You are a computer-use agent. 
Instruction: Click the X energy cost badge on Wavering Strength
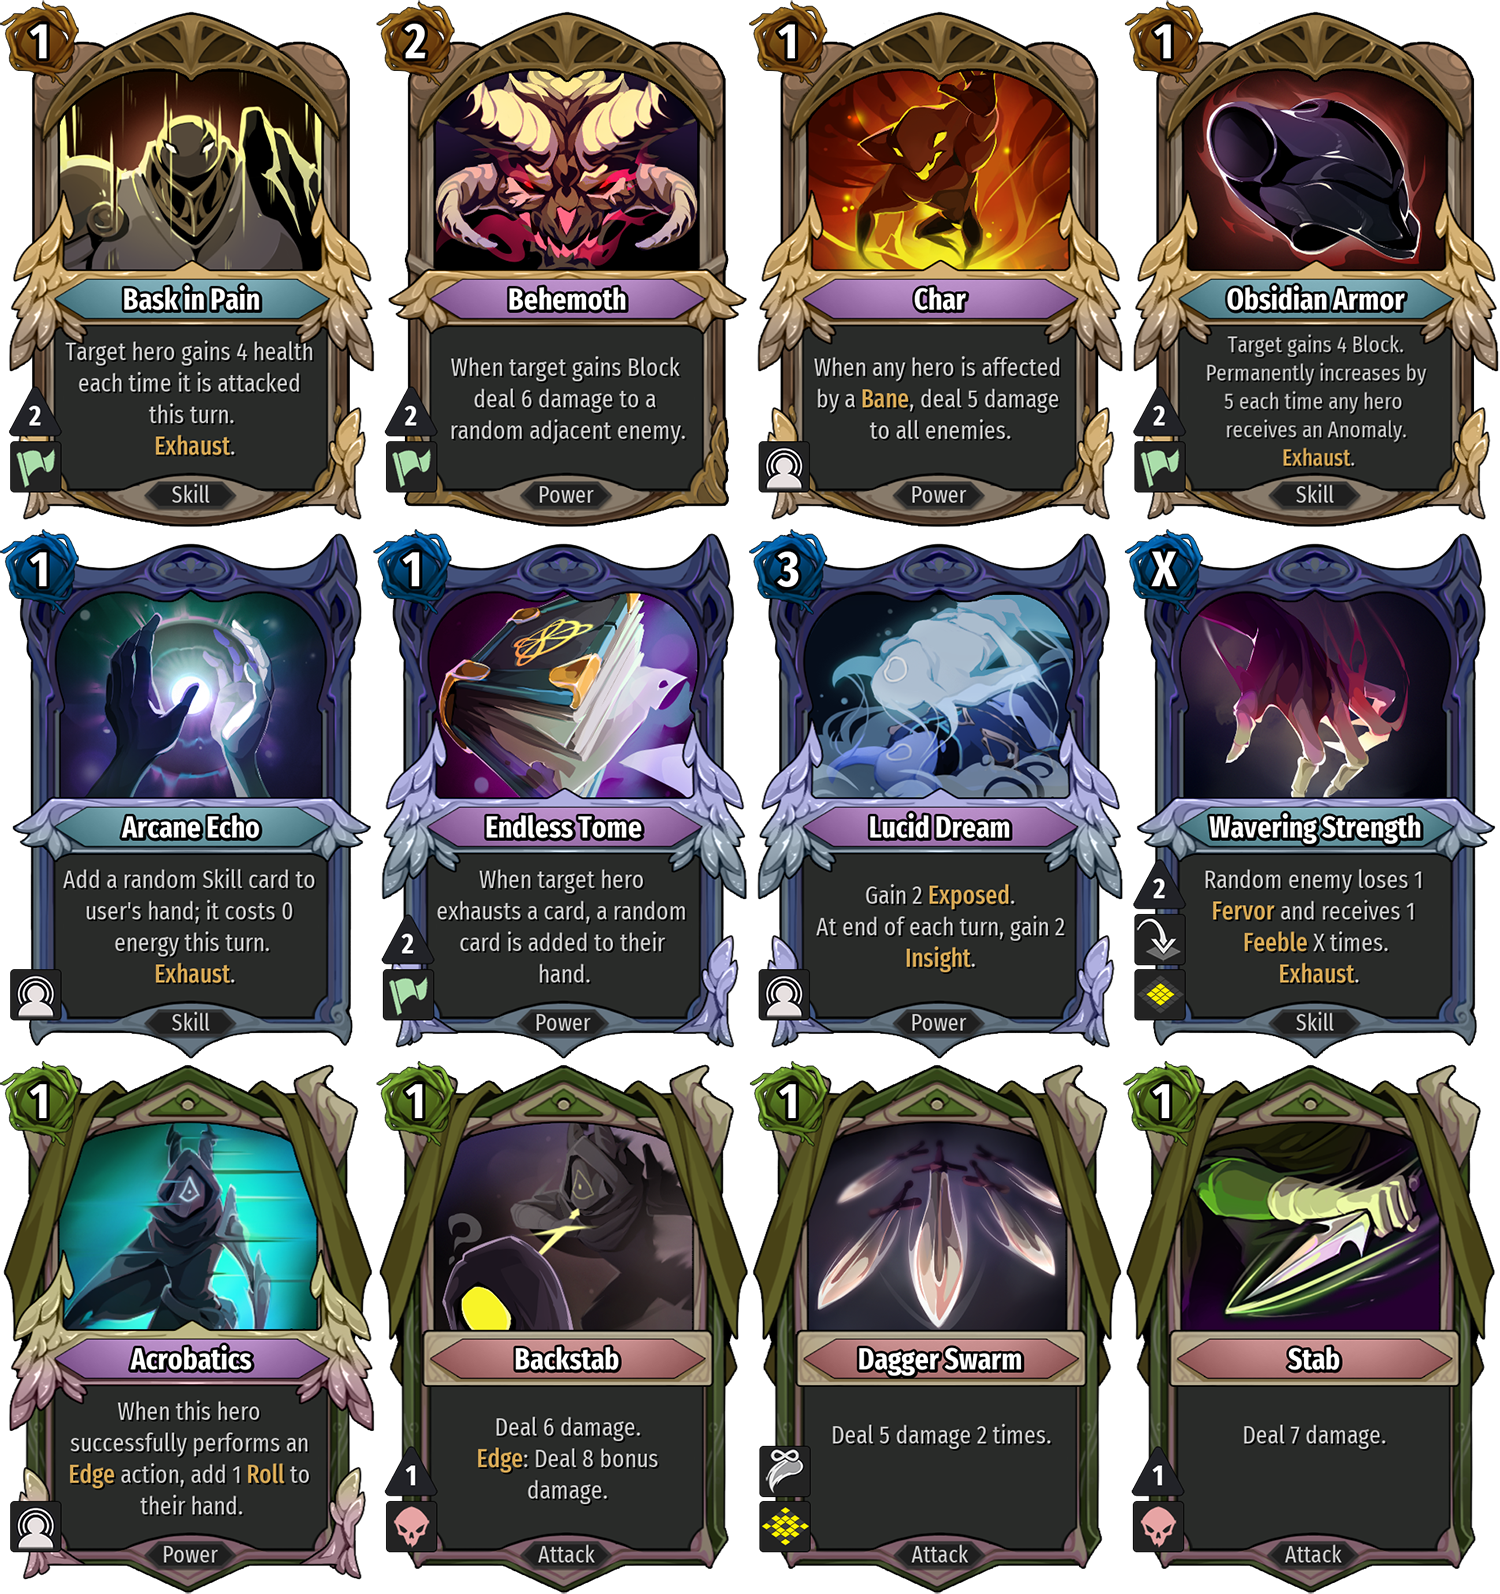click(1163, 570)
